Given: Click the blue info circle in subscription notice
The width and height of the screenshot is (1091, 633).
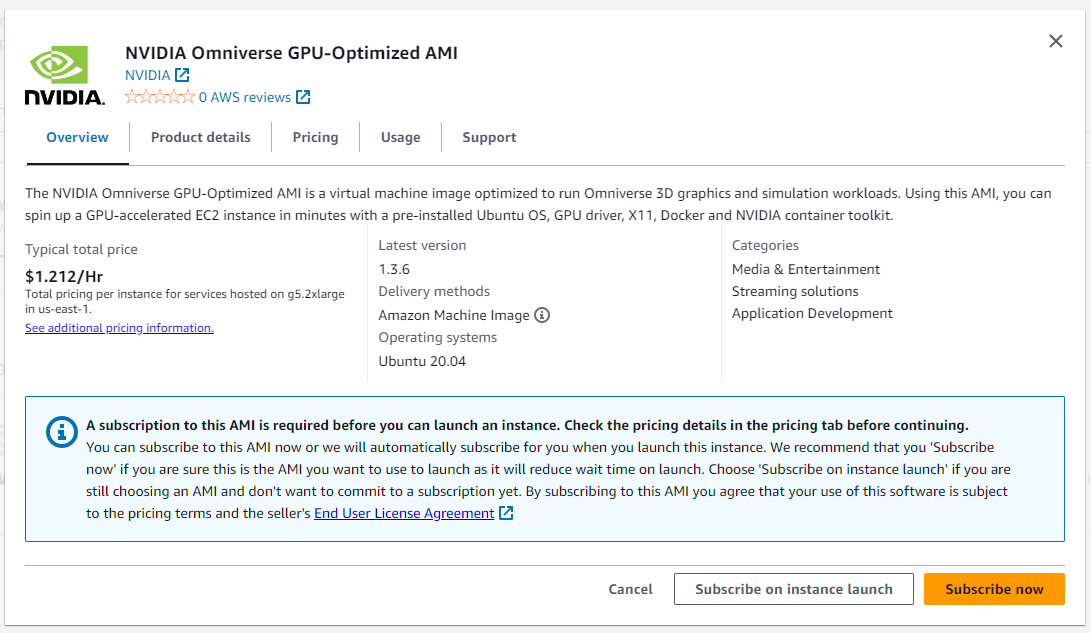Looking at the screenshot, I should coord(61,432).
